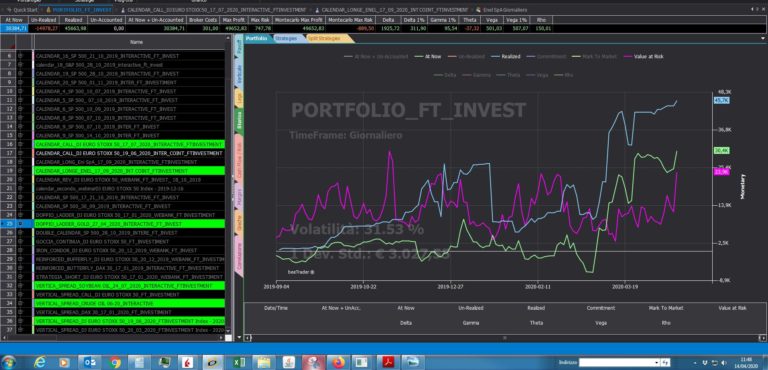
Task: Click the strategy icon in row 36
Action: (21, 321)
